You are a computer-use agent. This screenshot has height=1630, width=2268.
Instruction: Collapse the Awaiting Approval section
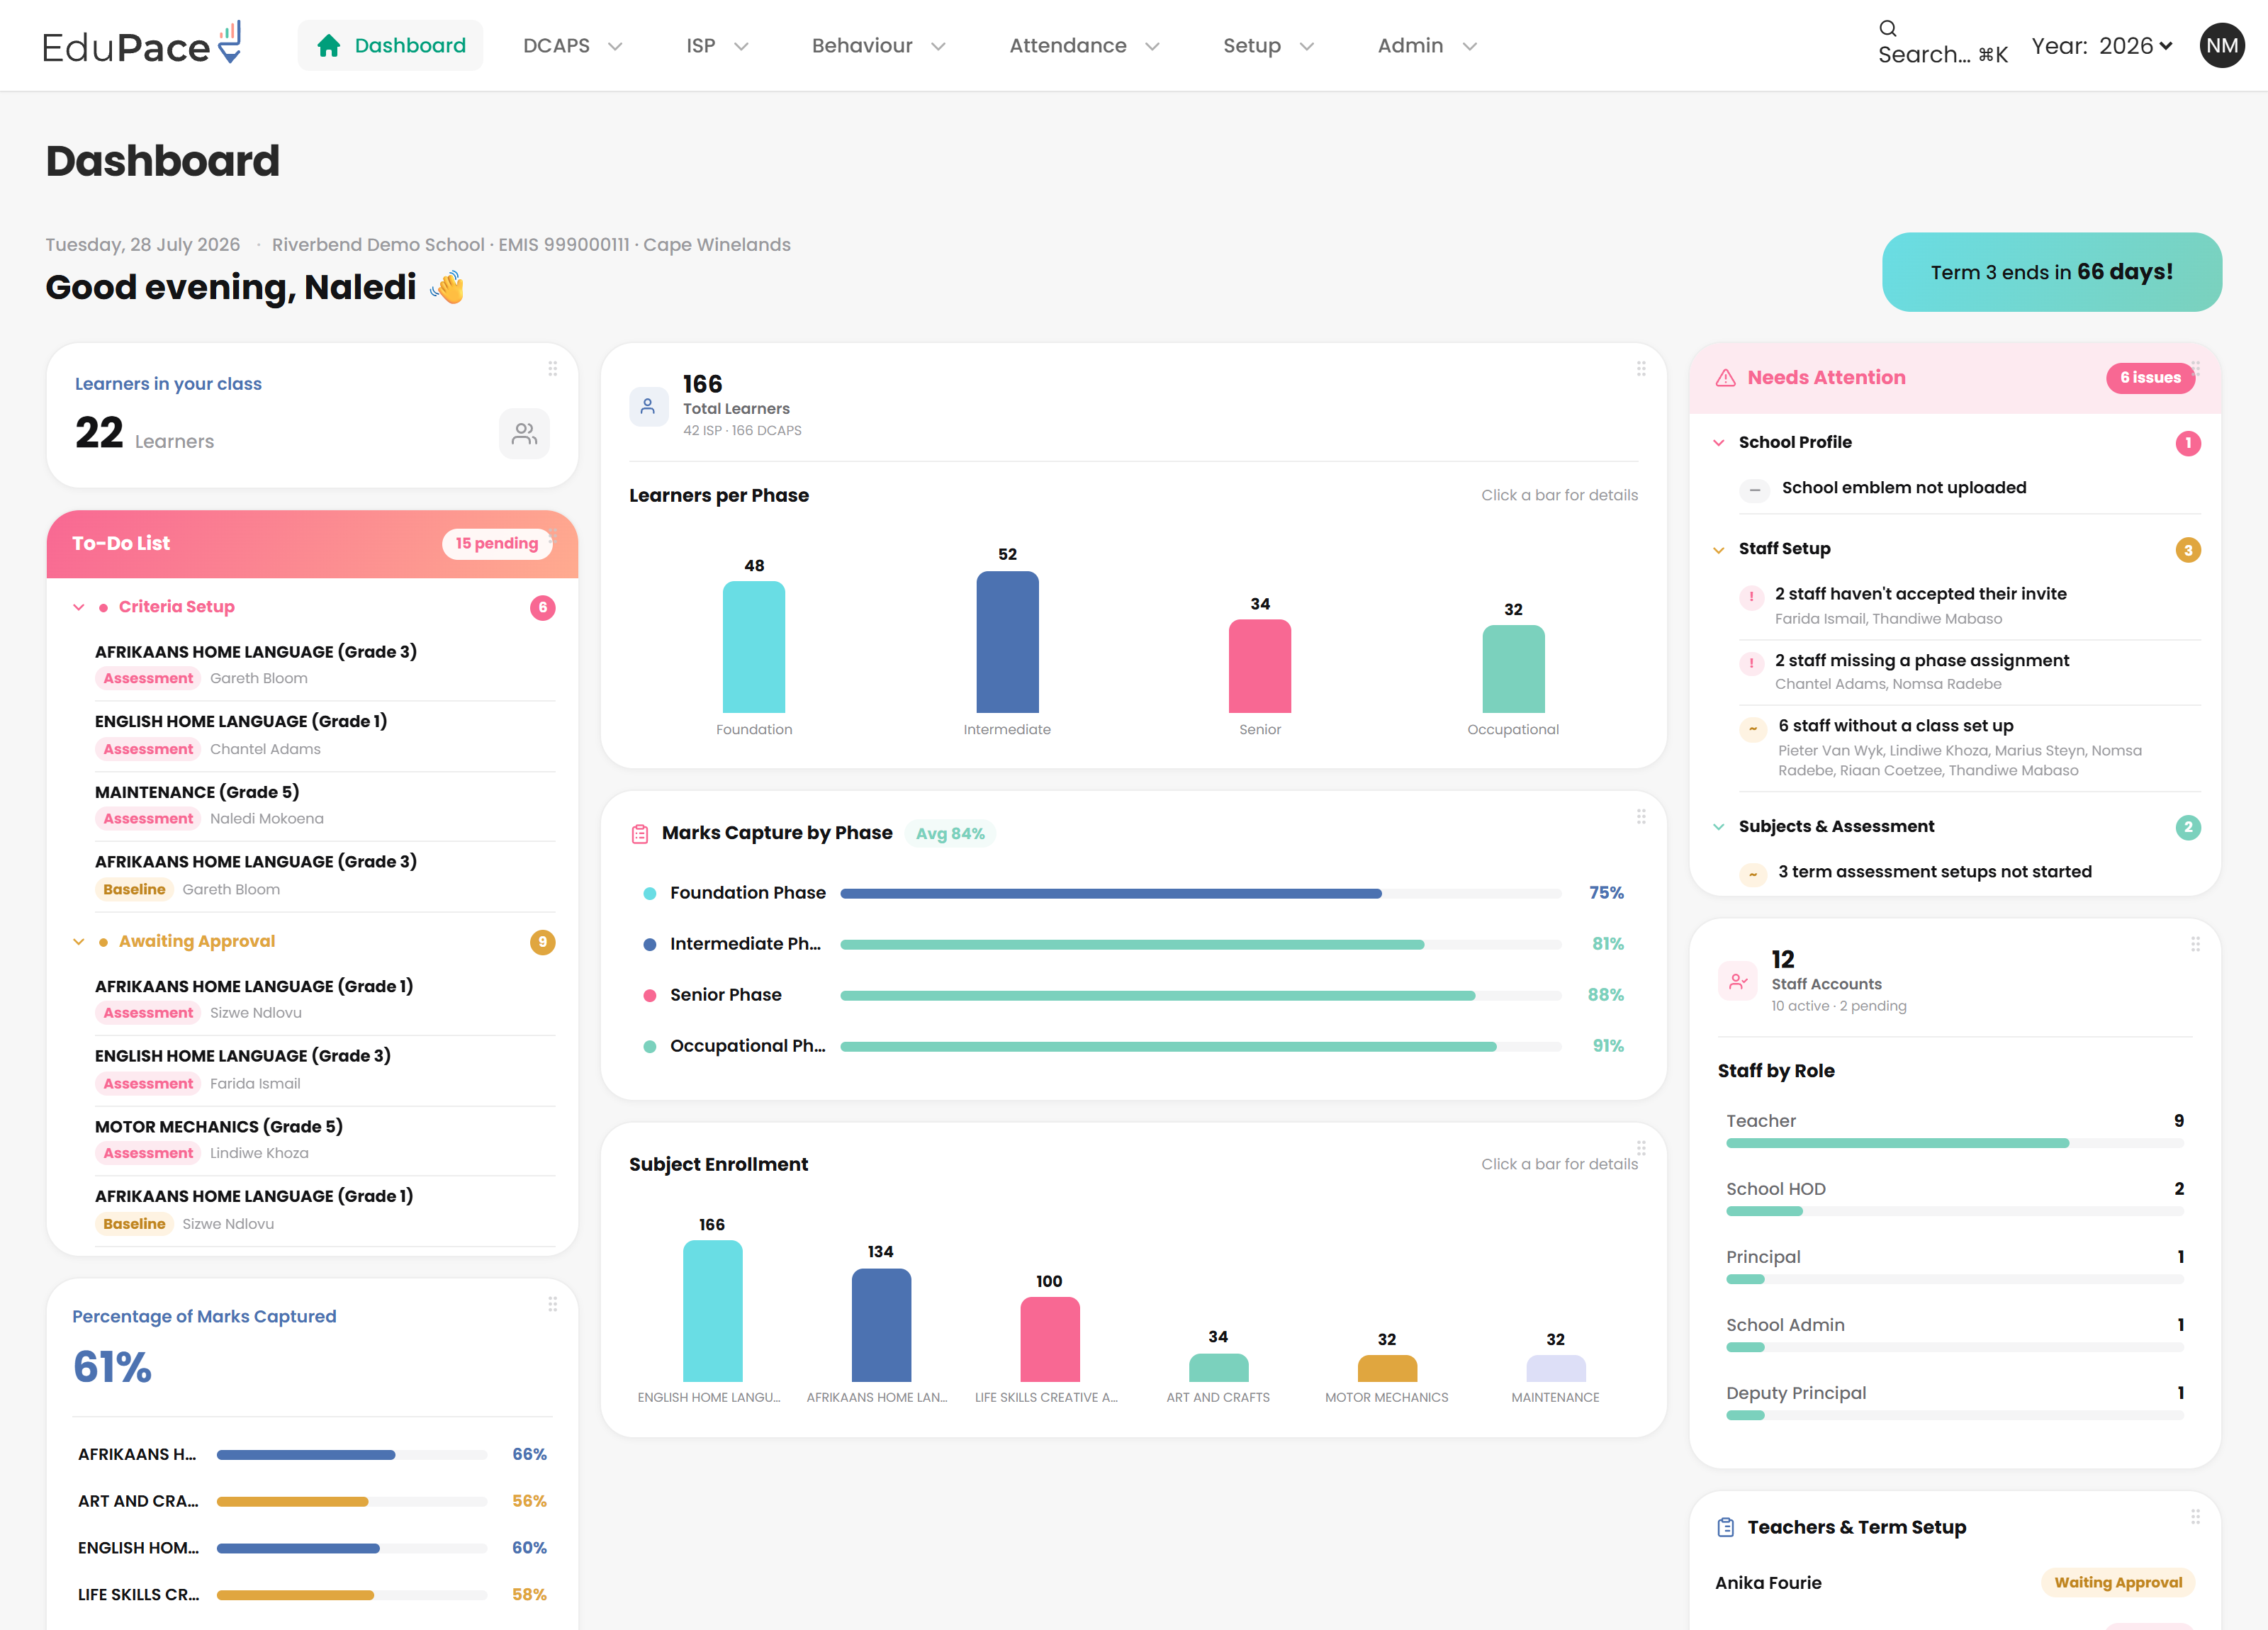coord(79,942)
